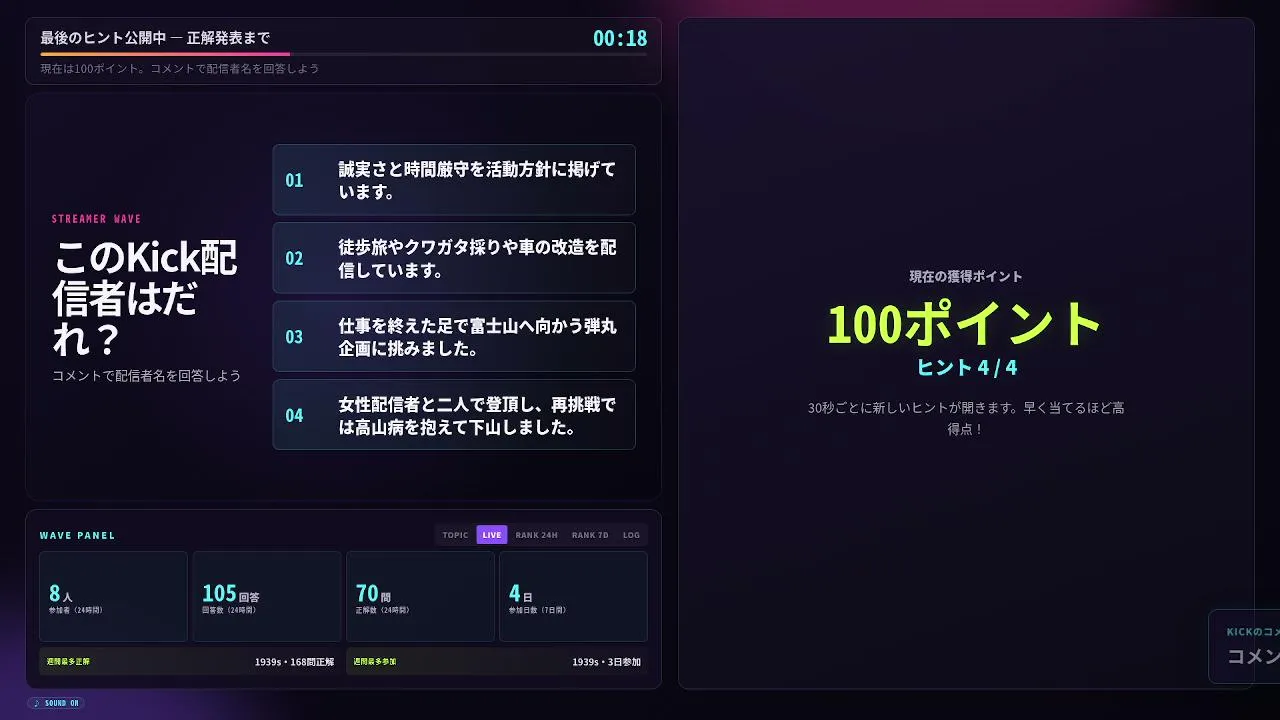
Task: Click the 105回答 answers stat card
Action: click(267, 596)
